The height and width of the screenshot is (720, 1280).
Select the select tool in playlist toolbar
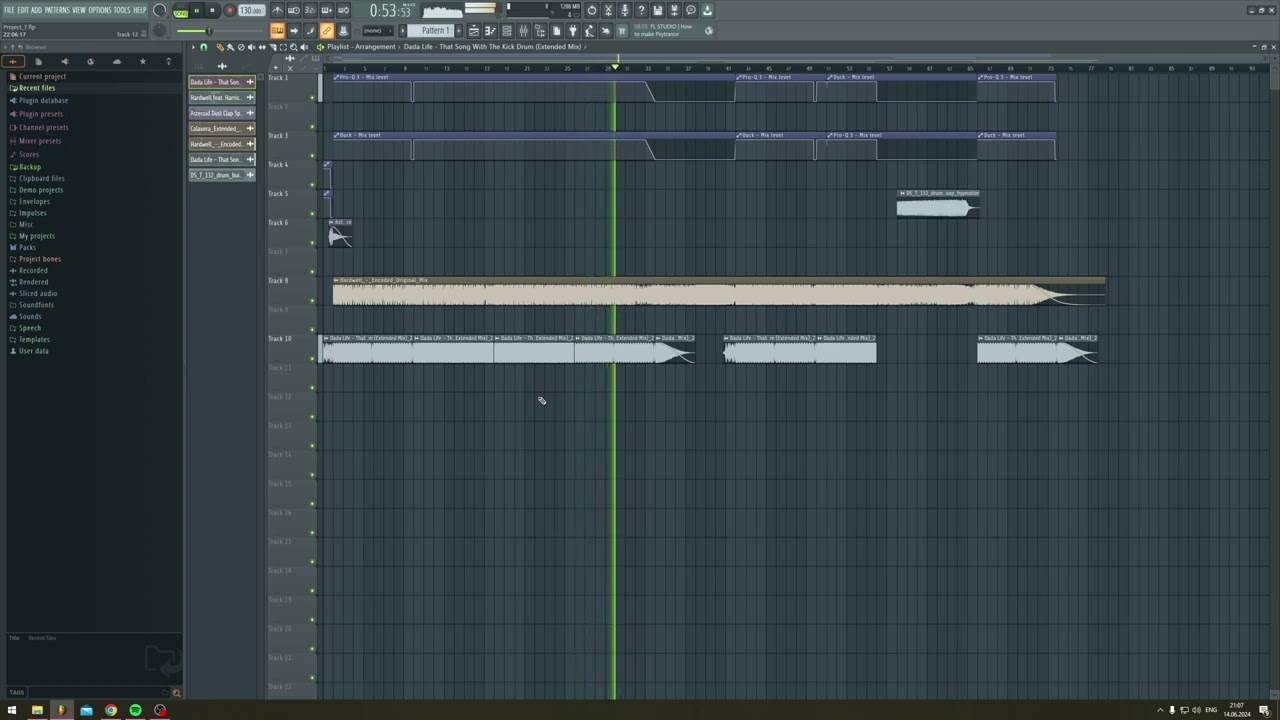click(x=283, y=47)
